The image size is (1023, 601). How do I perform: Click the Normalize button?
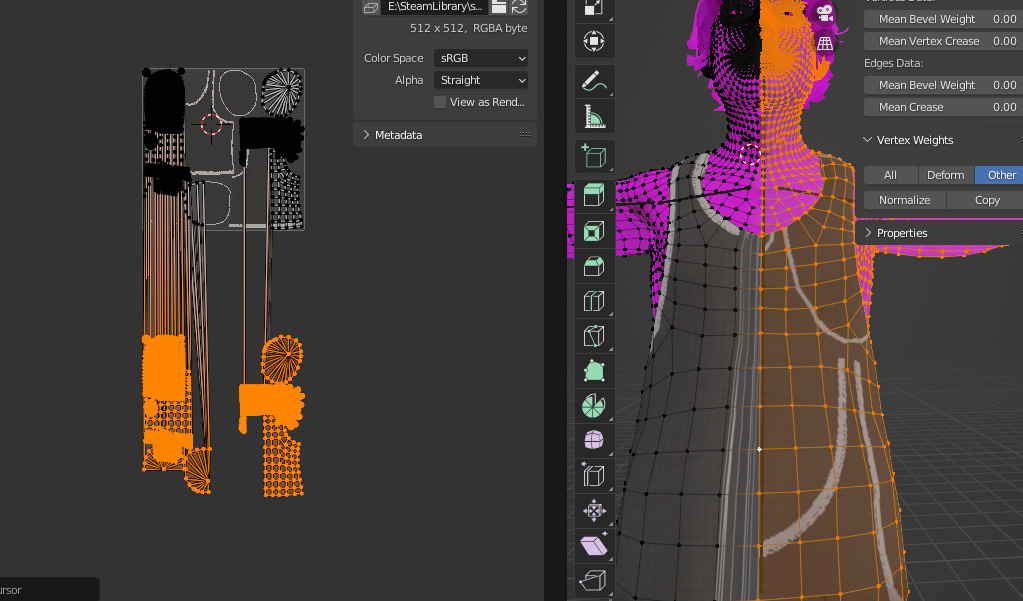904,200
